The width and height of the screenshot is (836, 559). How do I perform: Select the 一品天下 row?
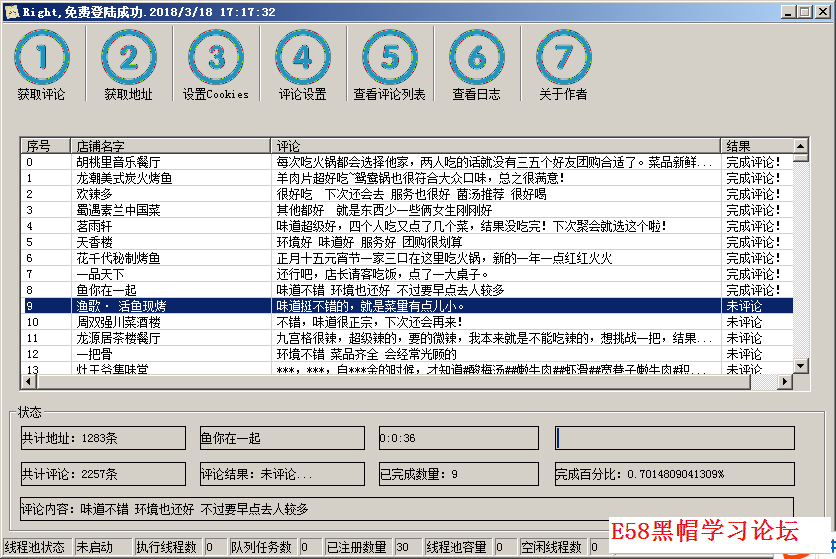(407, 274)
